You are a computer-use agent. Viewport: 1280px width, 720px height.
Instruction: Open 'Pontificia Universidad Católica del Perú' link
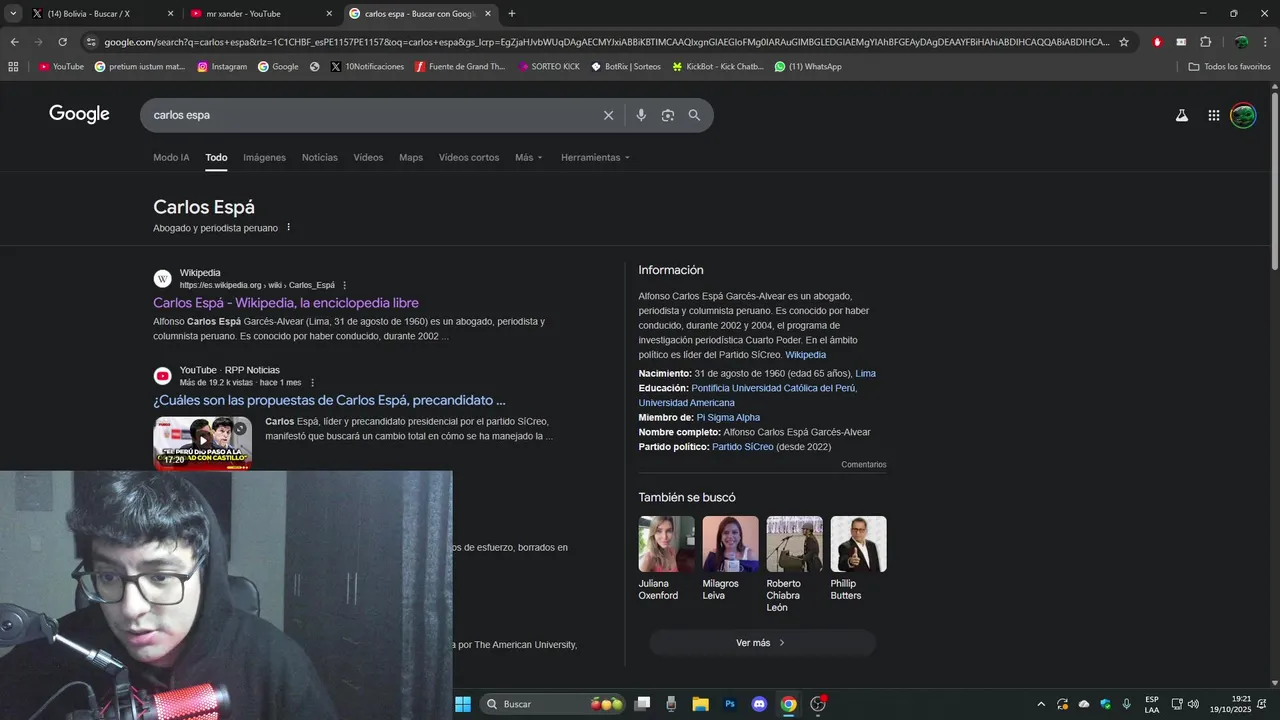click(x=774, y=388)
